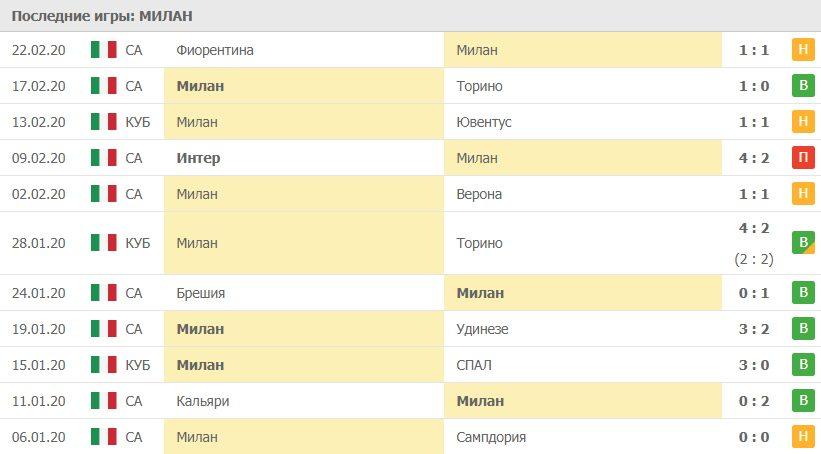Image resolution: width=821 pixels, height=454 pixels.
Task: Click the green В badge for Milan–Torino 1:0
Action: pos(802,86)
